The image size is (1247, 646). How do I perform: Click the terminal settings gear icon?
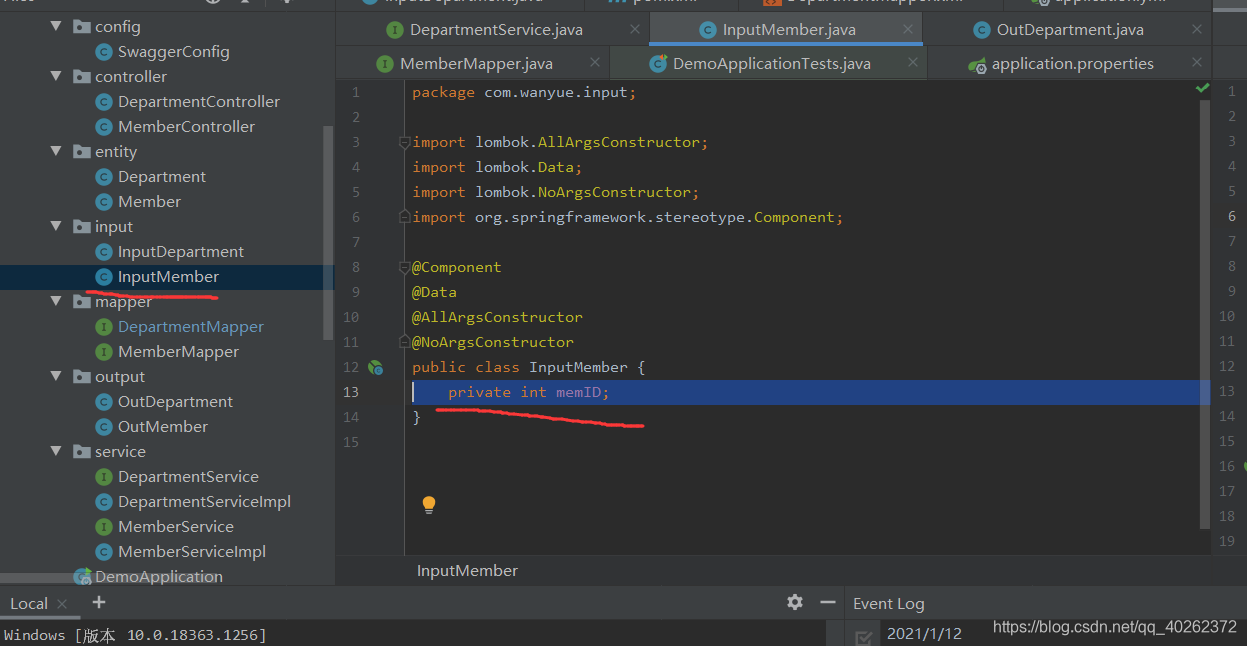click(795, 602)
